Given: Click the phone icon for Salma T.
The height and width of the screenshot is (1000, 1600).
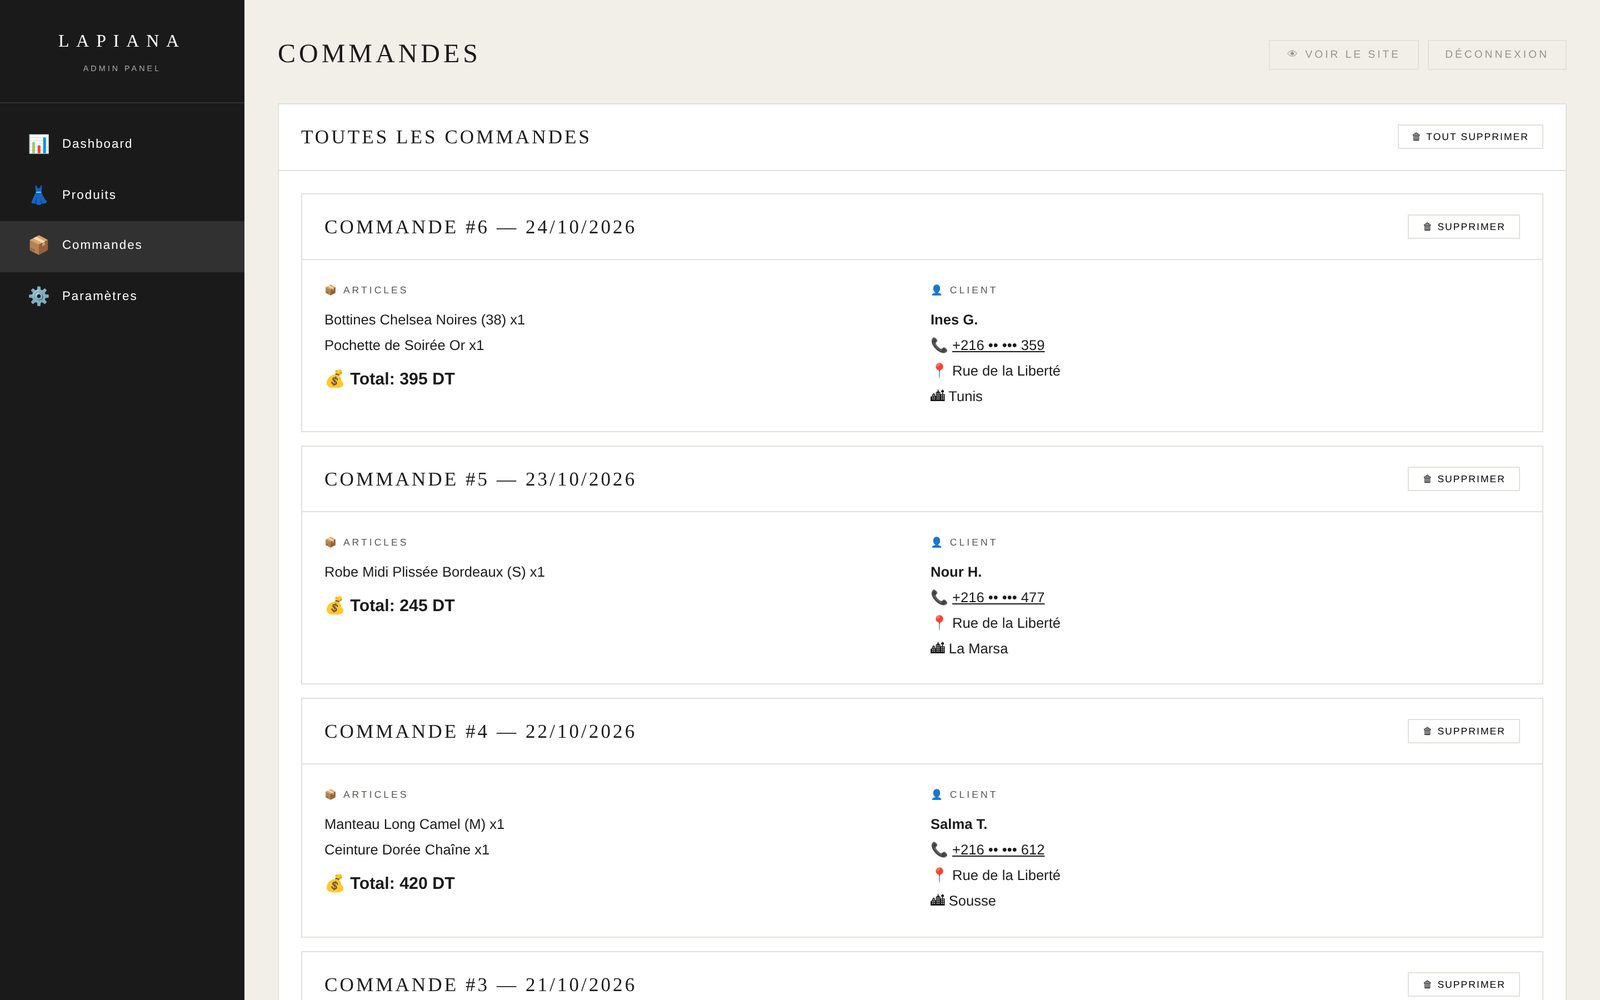Looking at the screenshot, I should coord(939,849).
